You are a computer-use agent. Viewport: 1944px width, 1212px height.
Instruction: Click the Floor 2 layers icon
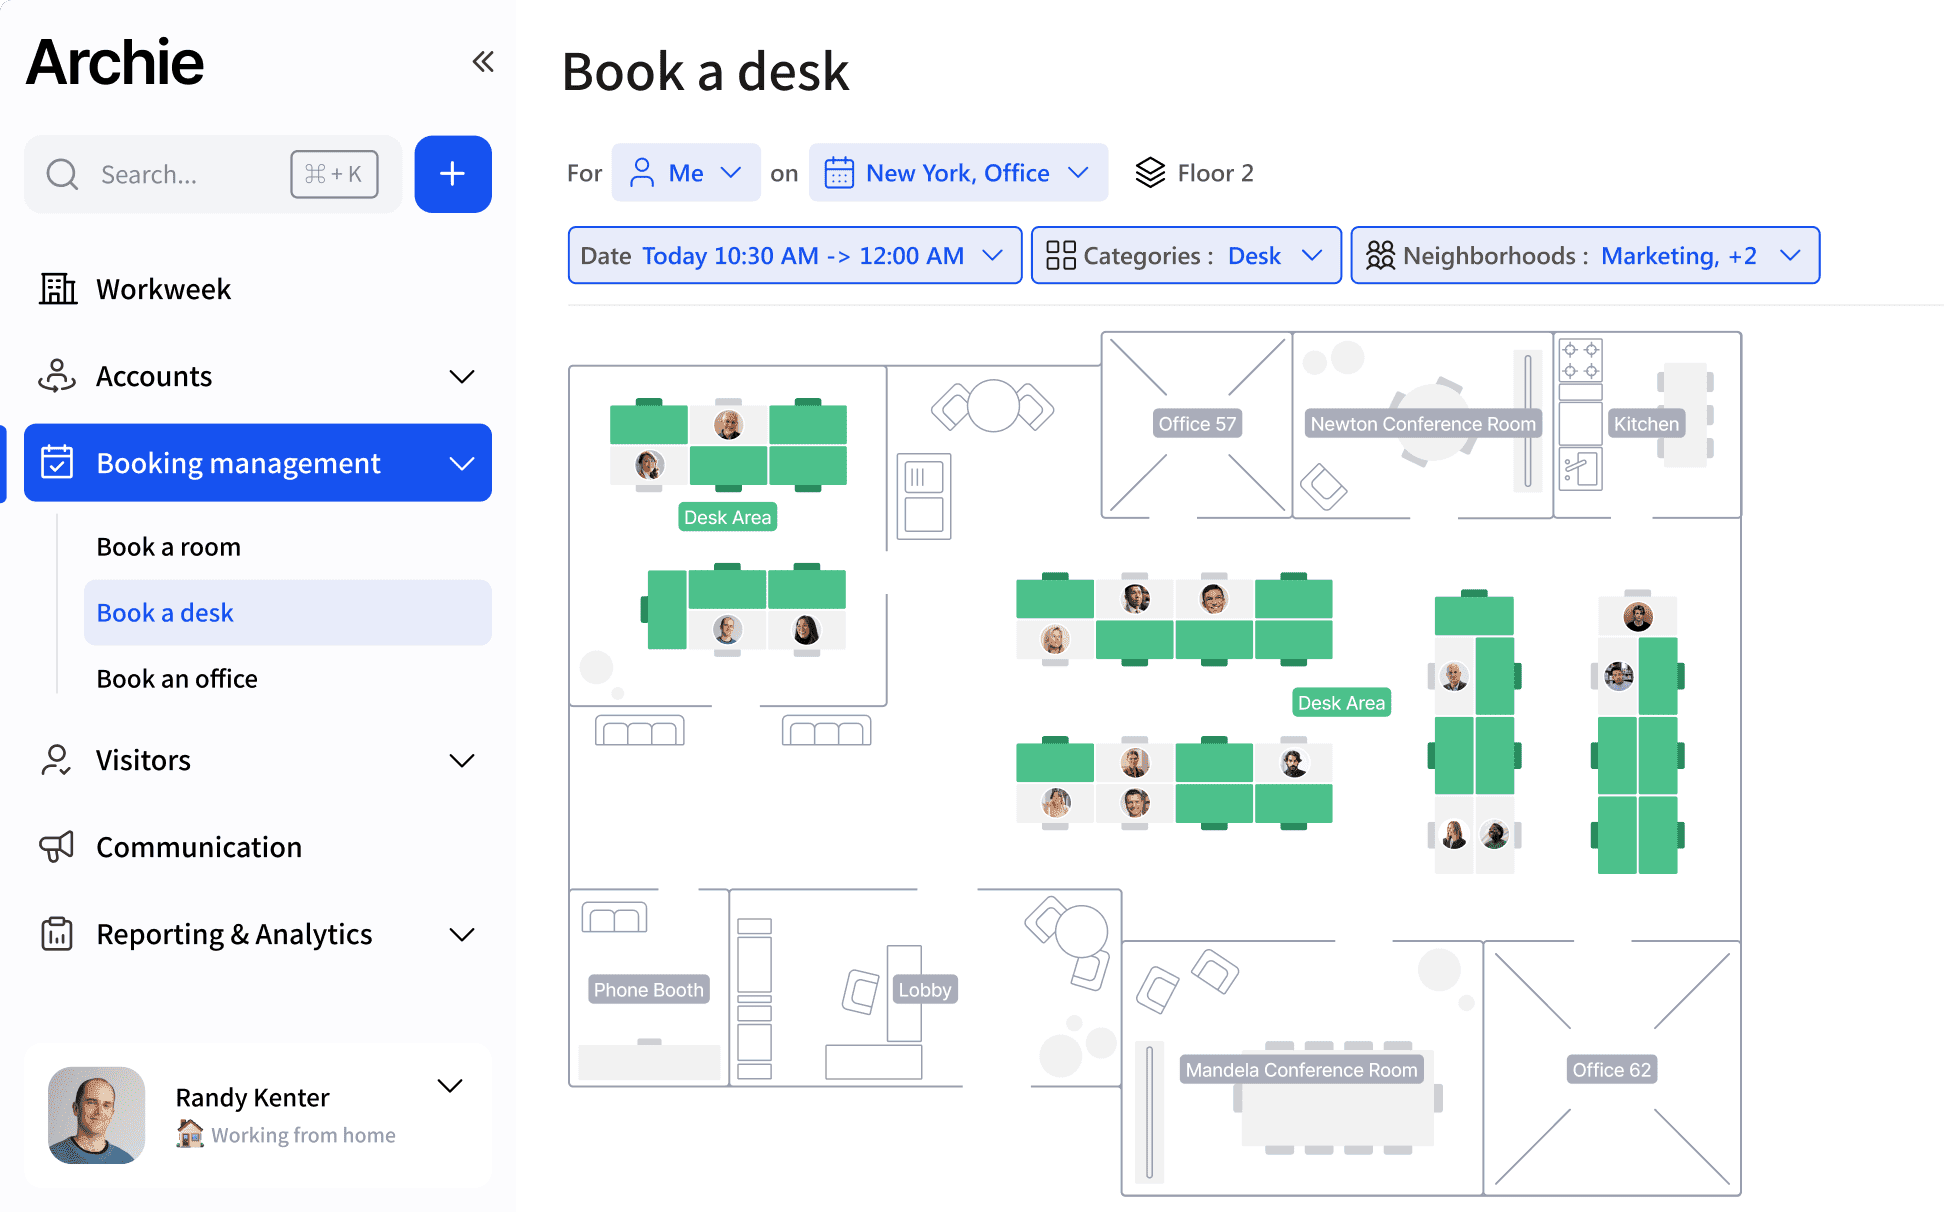1151,172
